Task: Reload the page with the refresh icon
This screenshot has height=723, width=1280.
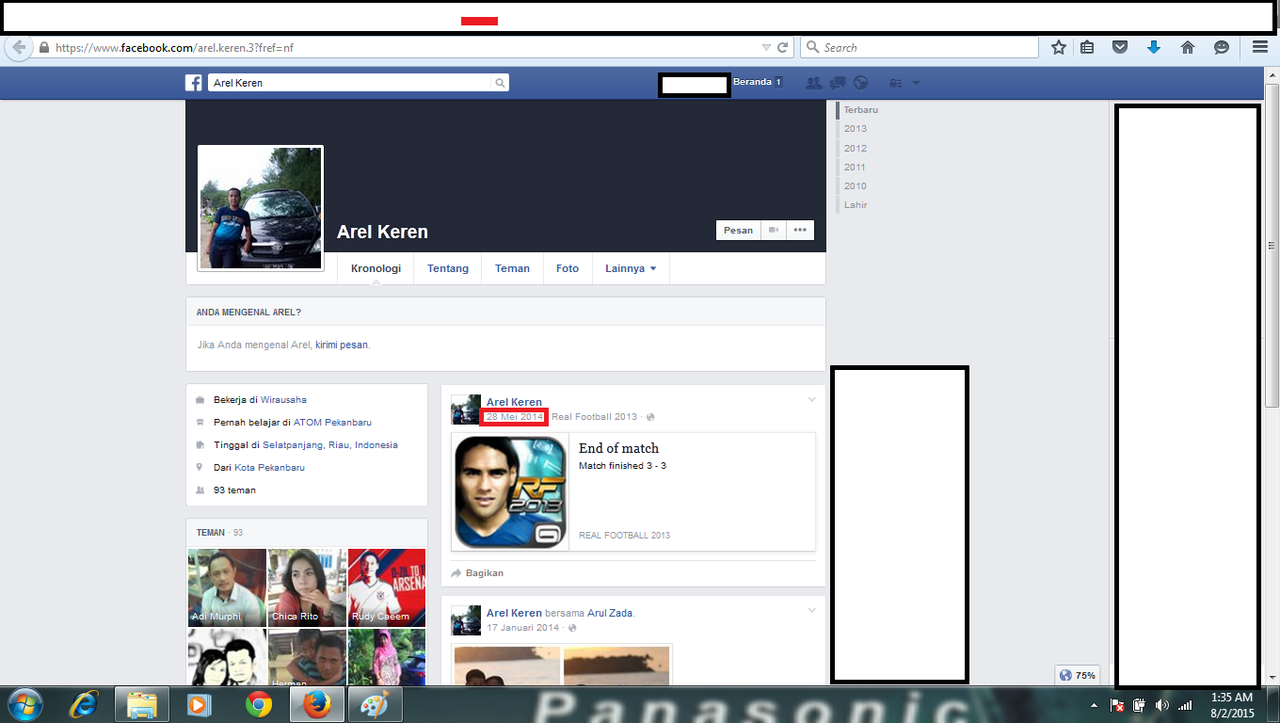Action: coord(784,47)
